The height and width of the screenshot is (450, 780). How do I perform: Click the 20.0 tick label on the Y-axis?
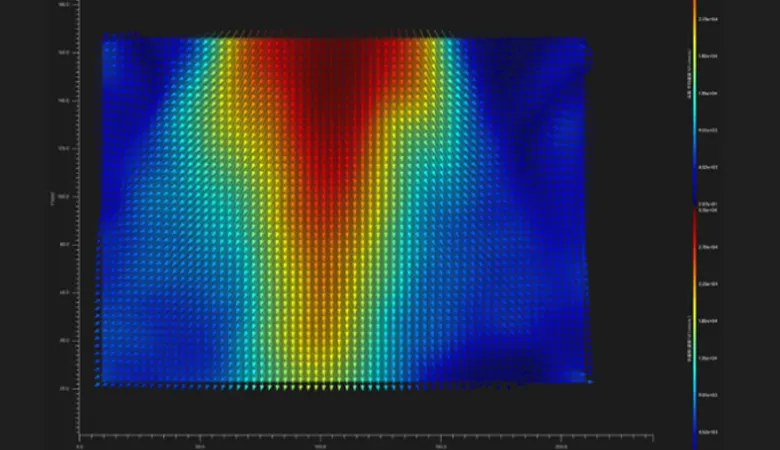(x=64, y=388)
